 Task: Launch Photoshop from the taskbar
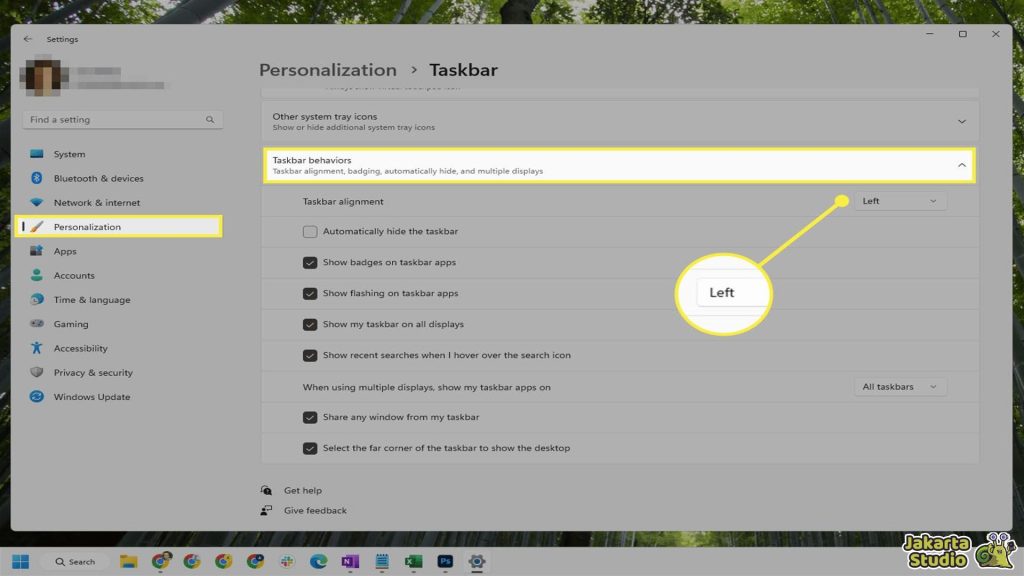tap(443, 561)
